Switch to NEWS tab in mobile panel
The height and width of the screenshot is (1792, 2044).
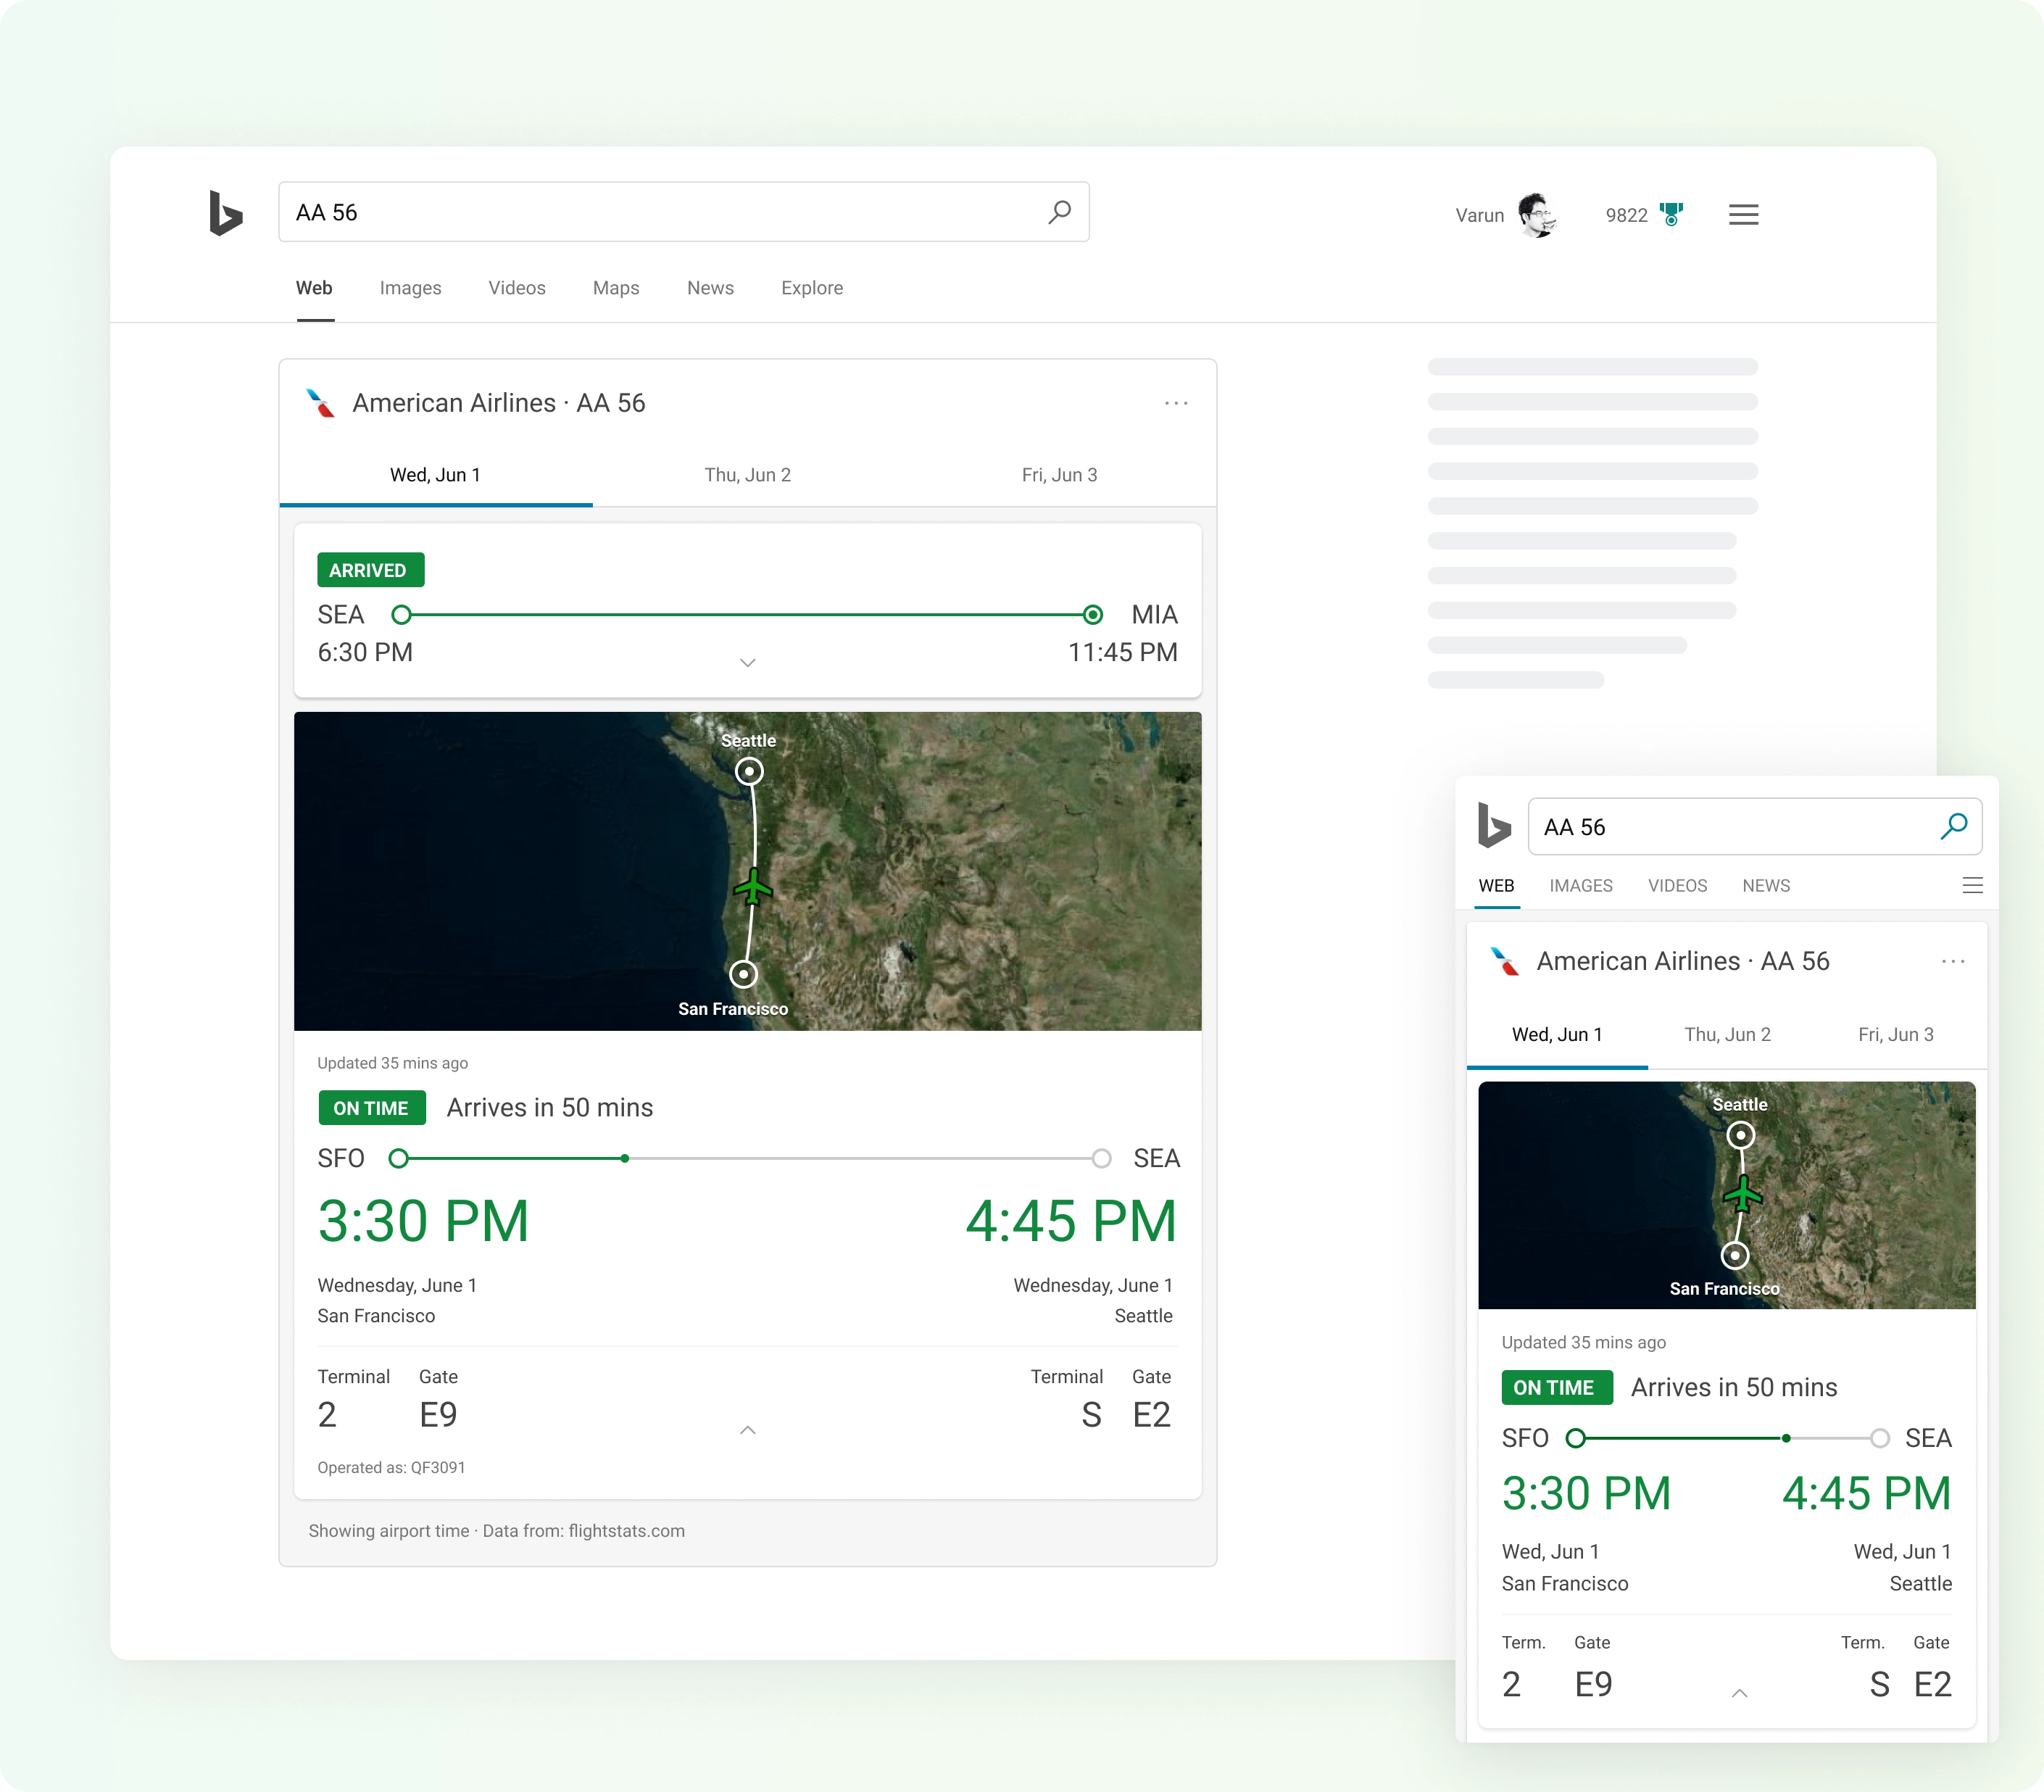1766,886
